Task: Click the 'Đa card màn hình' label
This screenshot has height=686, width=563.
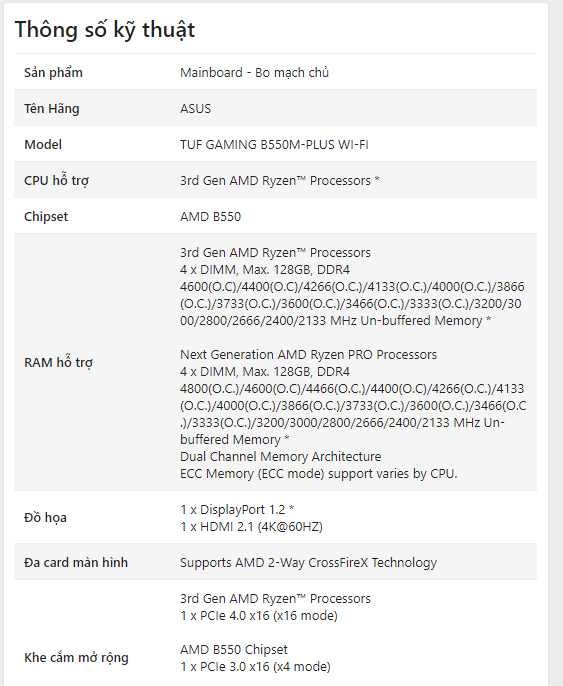Action: click(76, 563)
